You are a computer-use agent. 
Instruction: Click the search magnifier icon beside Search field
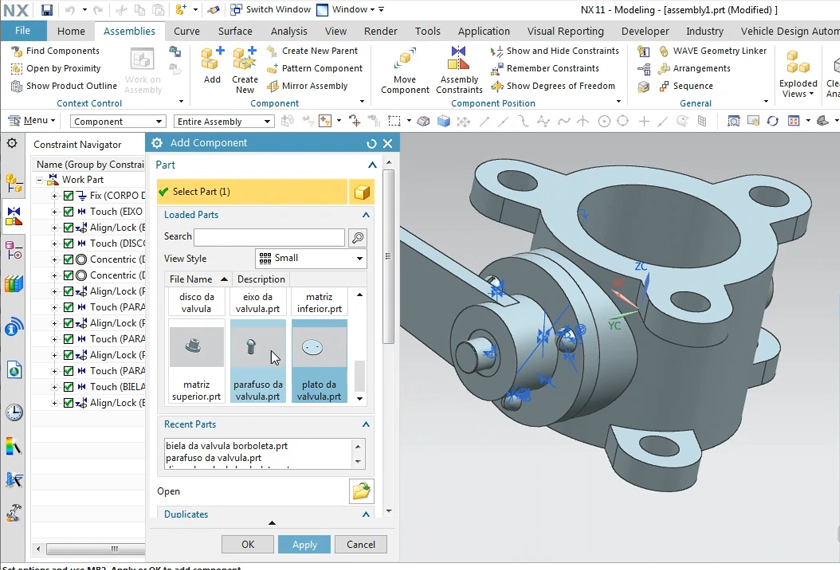[358, 237]
